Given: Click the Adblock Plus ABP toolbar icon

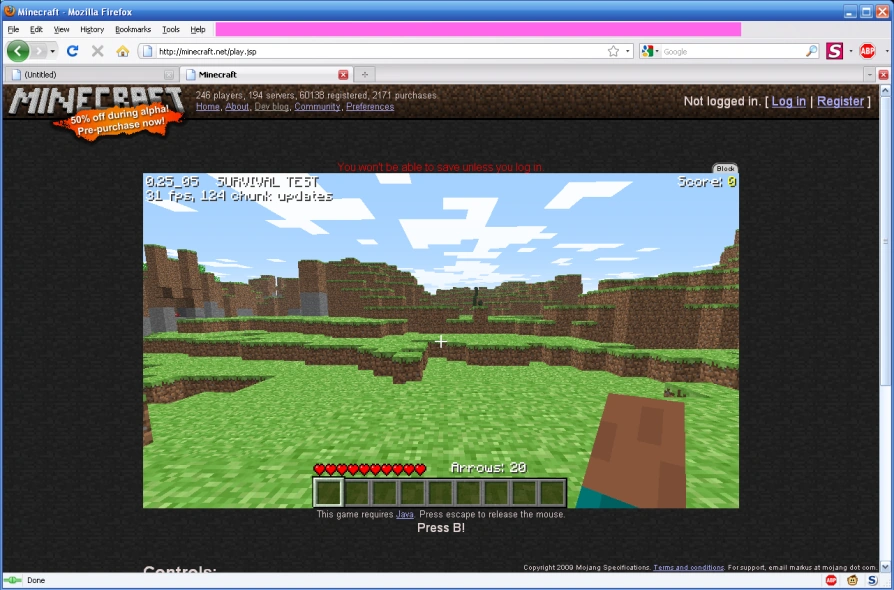Looking at the screenshot, I should pyautogui.click(x=867, y=51).
